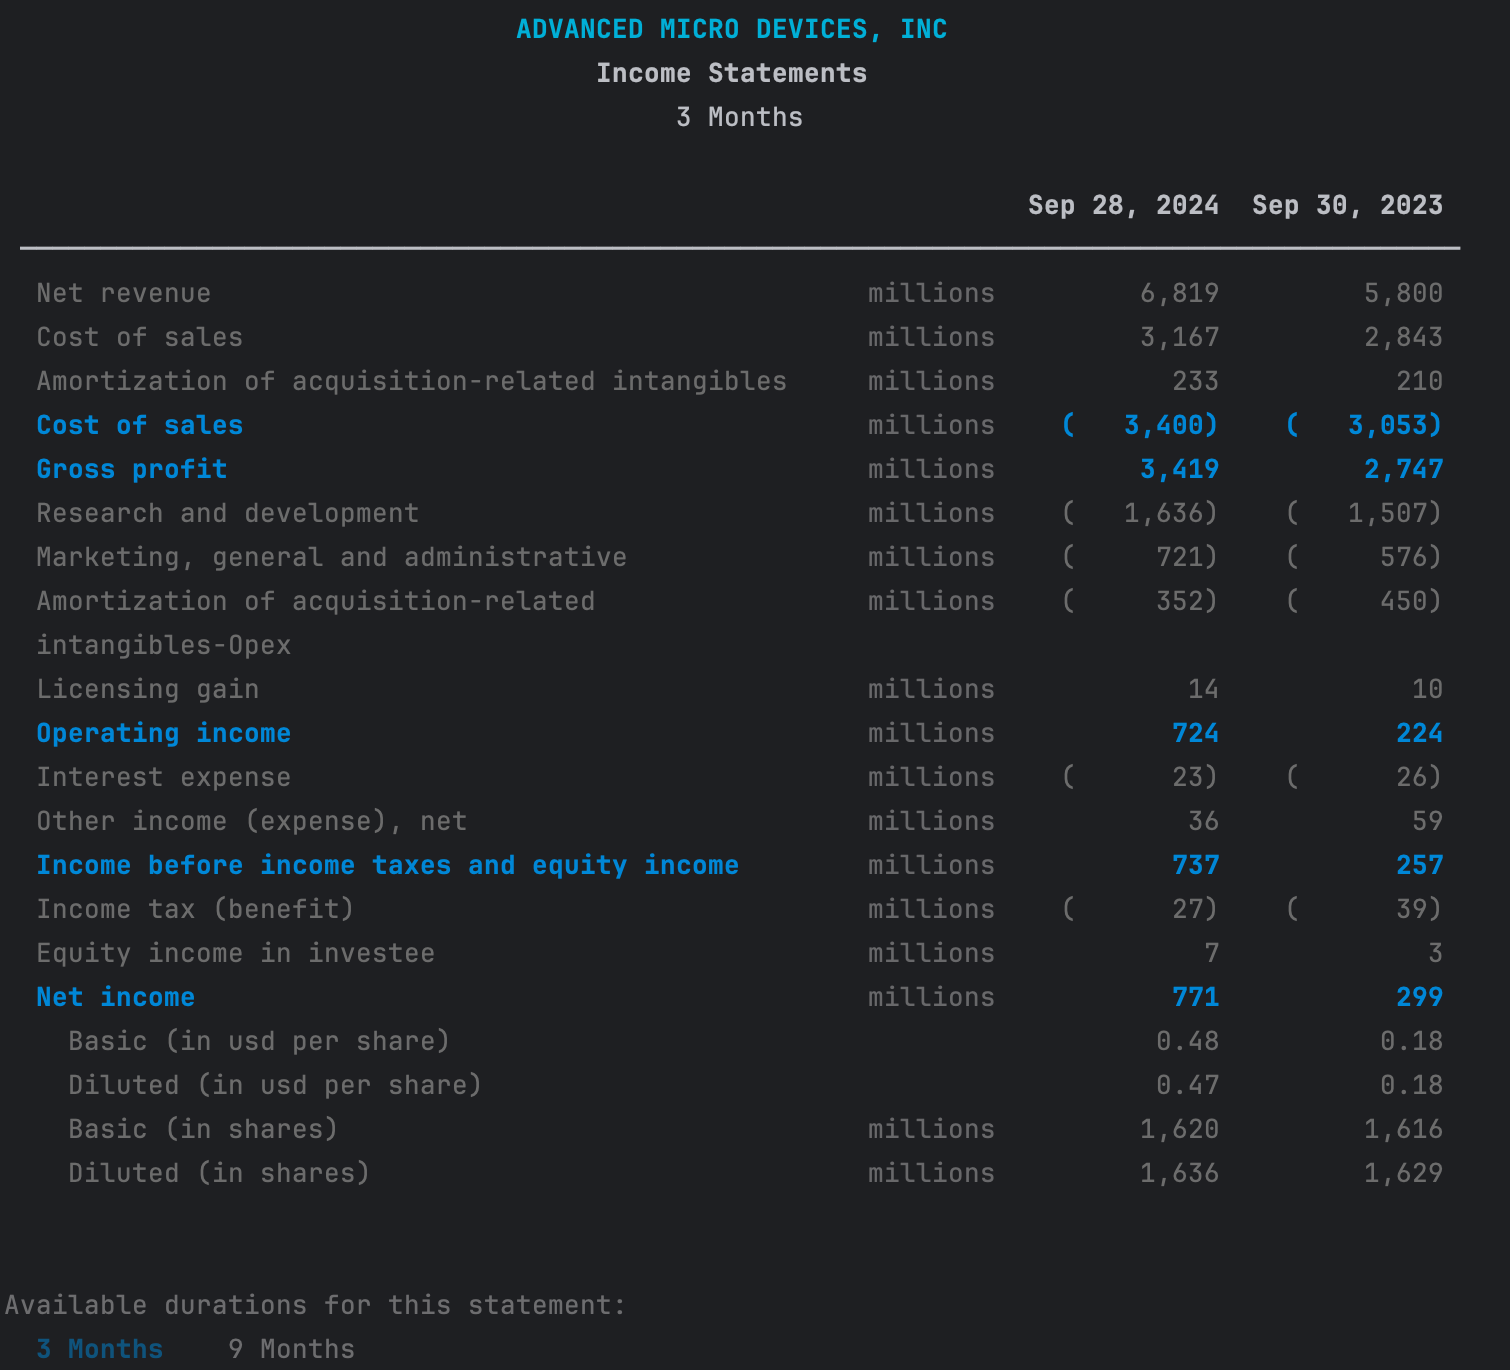The image size is (1510, 1370).
Task: Click income tax value (27)
Action: (1140, 909)
